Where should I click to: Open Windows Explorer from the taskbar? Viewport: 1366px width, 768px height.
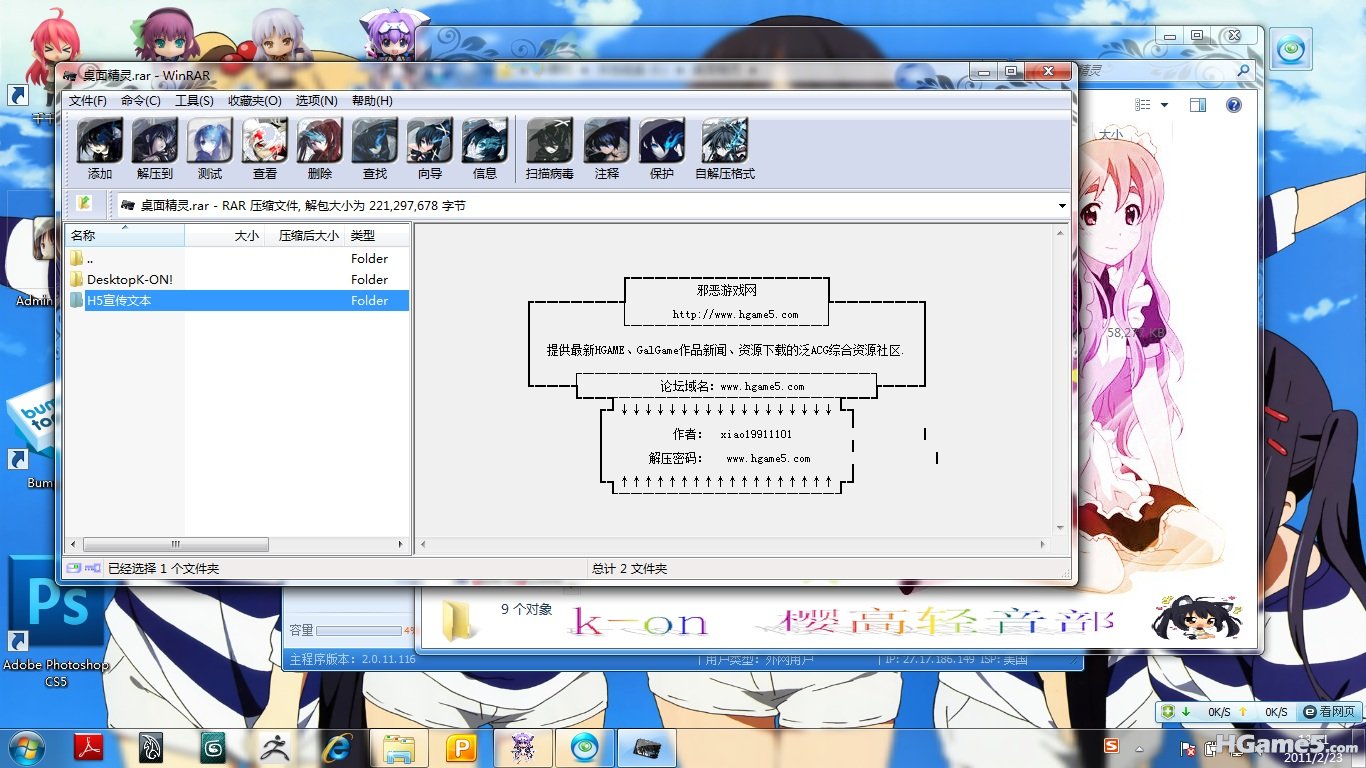[400, 748]
